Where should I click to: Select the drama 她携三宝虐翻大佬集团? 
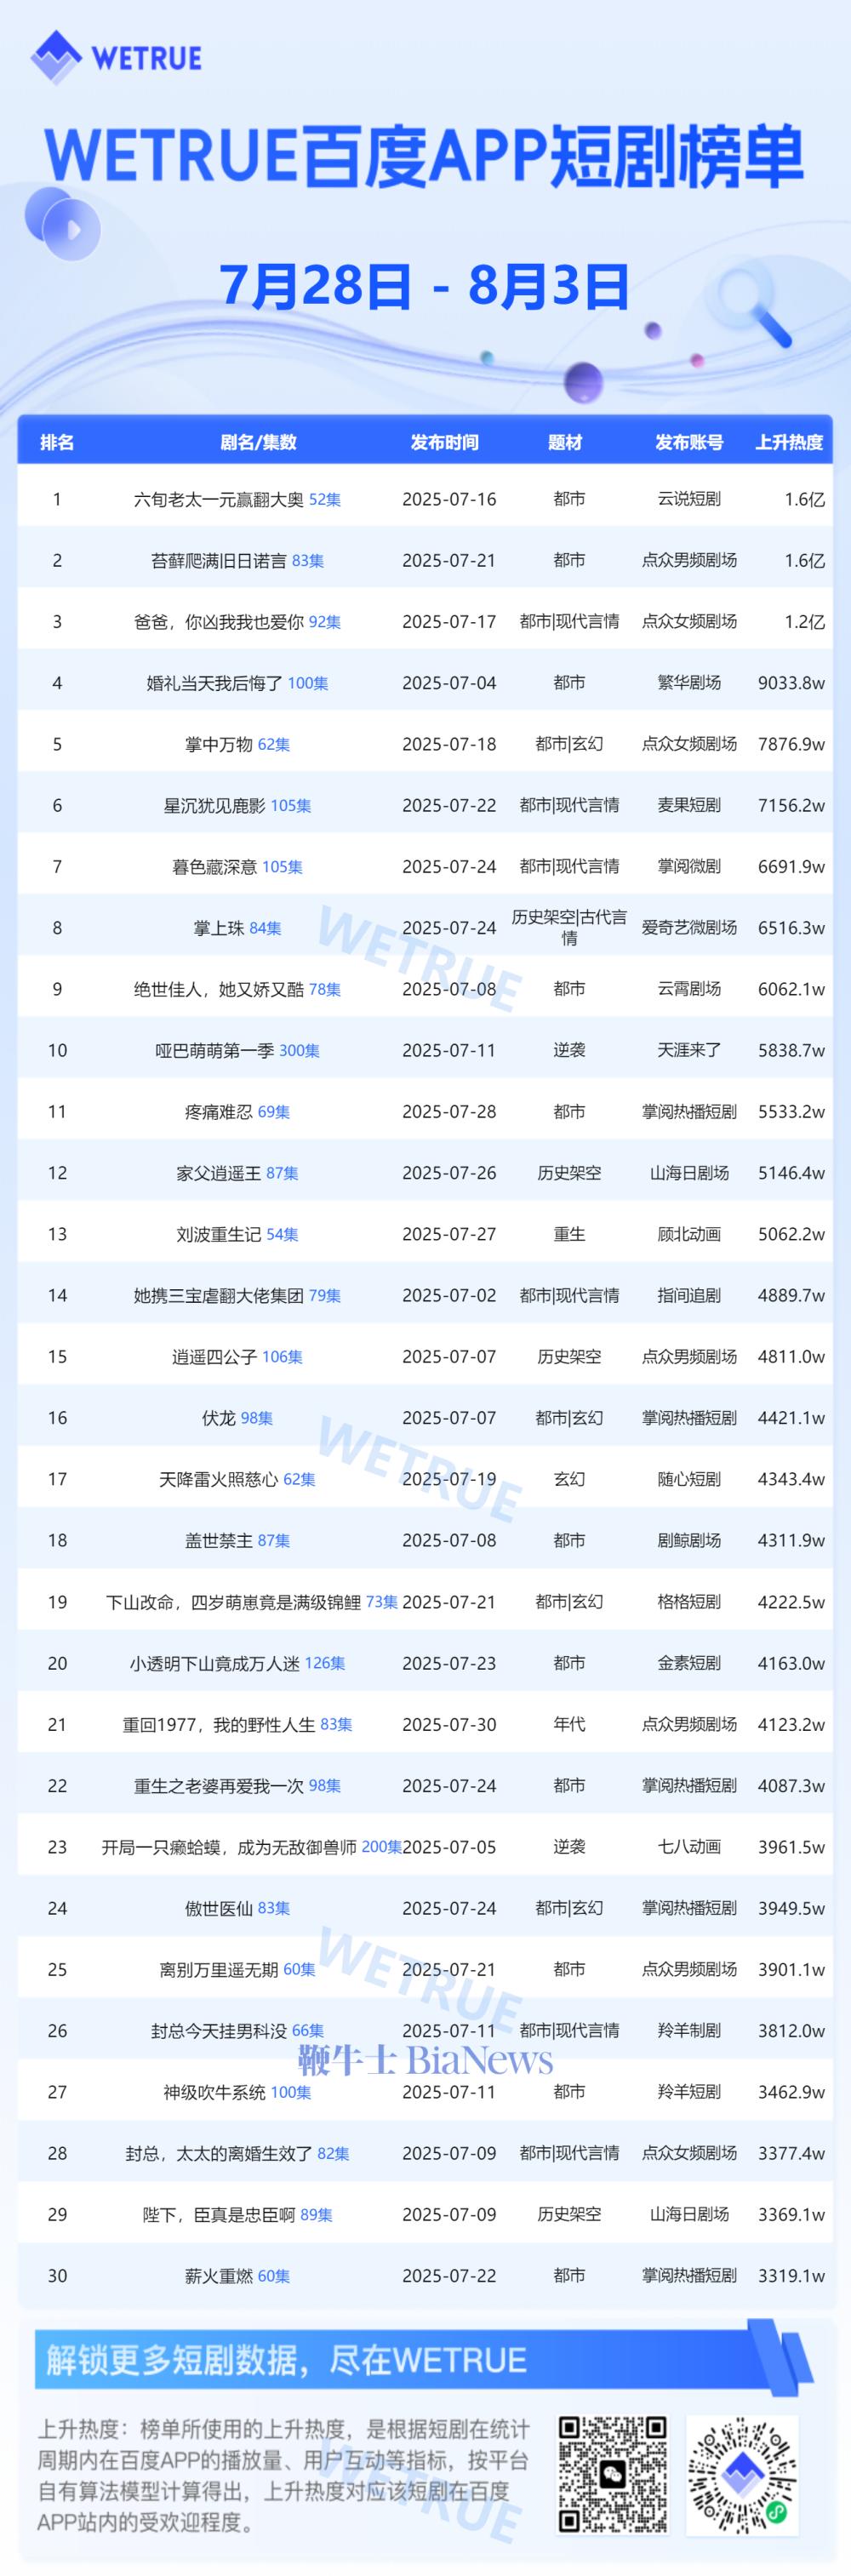(219, 1295)
